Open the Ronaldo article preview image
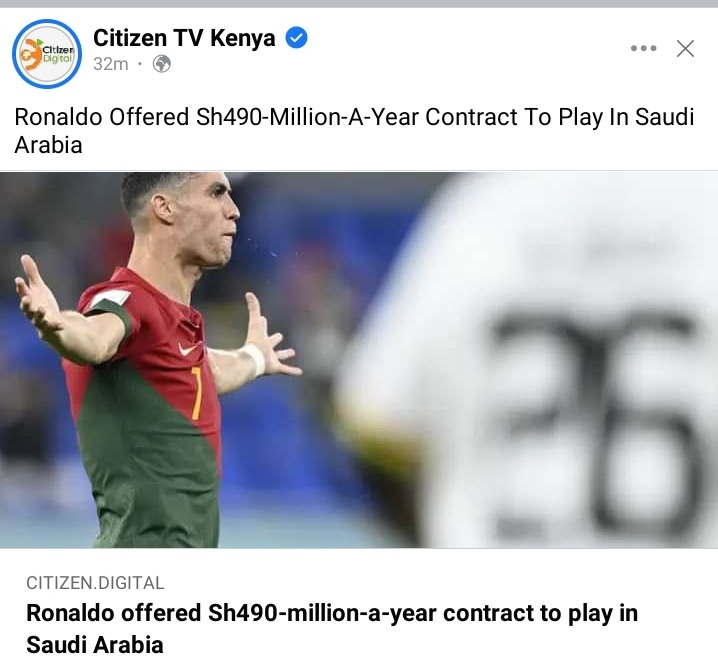Screen dimensions: 718x663 [359, 360]
